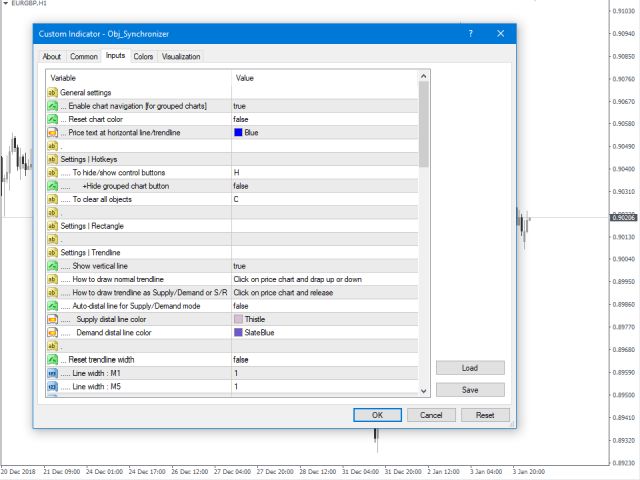Click 'Click on price chart and drap up or down'
Image resolution: width=640 pixels, height=480 pixels.
(298, 279)
